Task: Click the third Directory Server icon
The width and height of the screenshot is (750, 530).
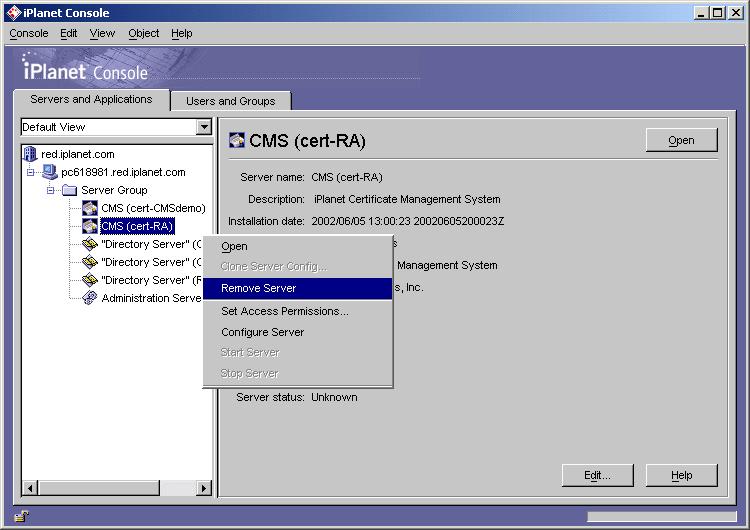Action: click(x=89, y=280)
